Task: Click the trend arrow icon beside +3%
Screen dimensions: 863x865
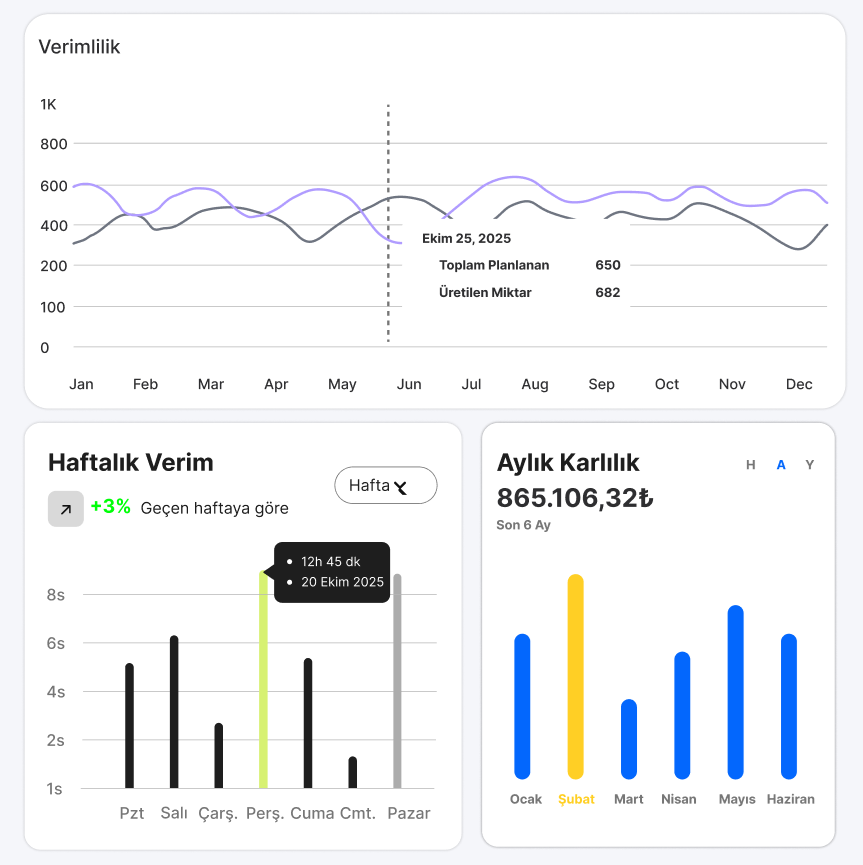Action: pyautogui.click(x=66, y=508)
